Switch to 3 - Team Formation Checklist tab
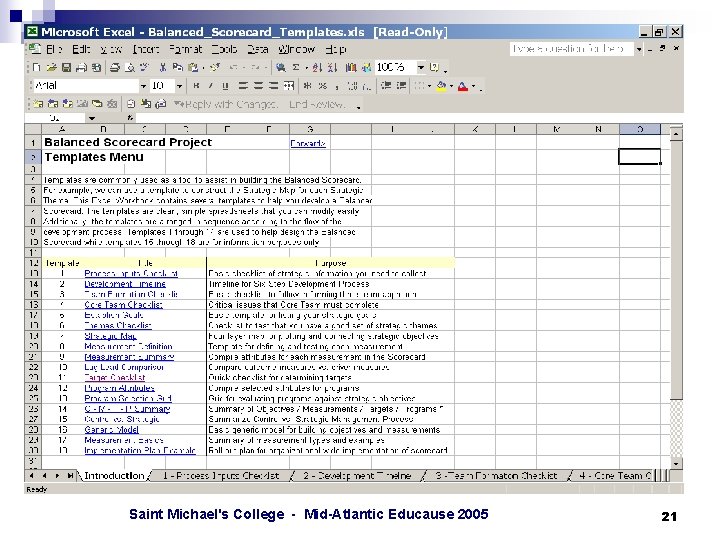 496,476
